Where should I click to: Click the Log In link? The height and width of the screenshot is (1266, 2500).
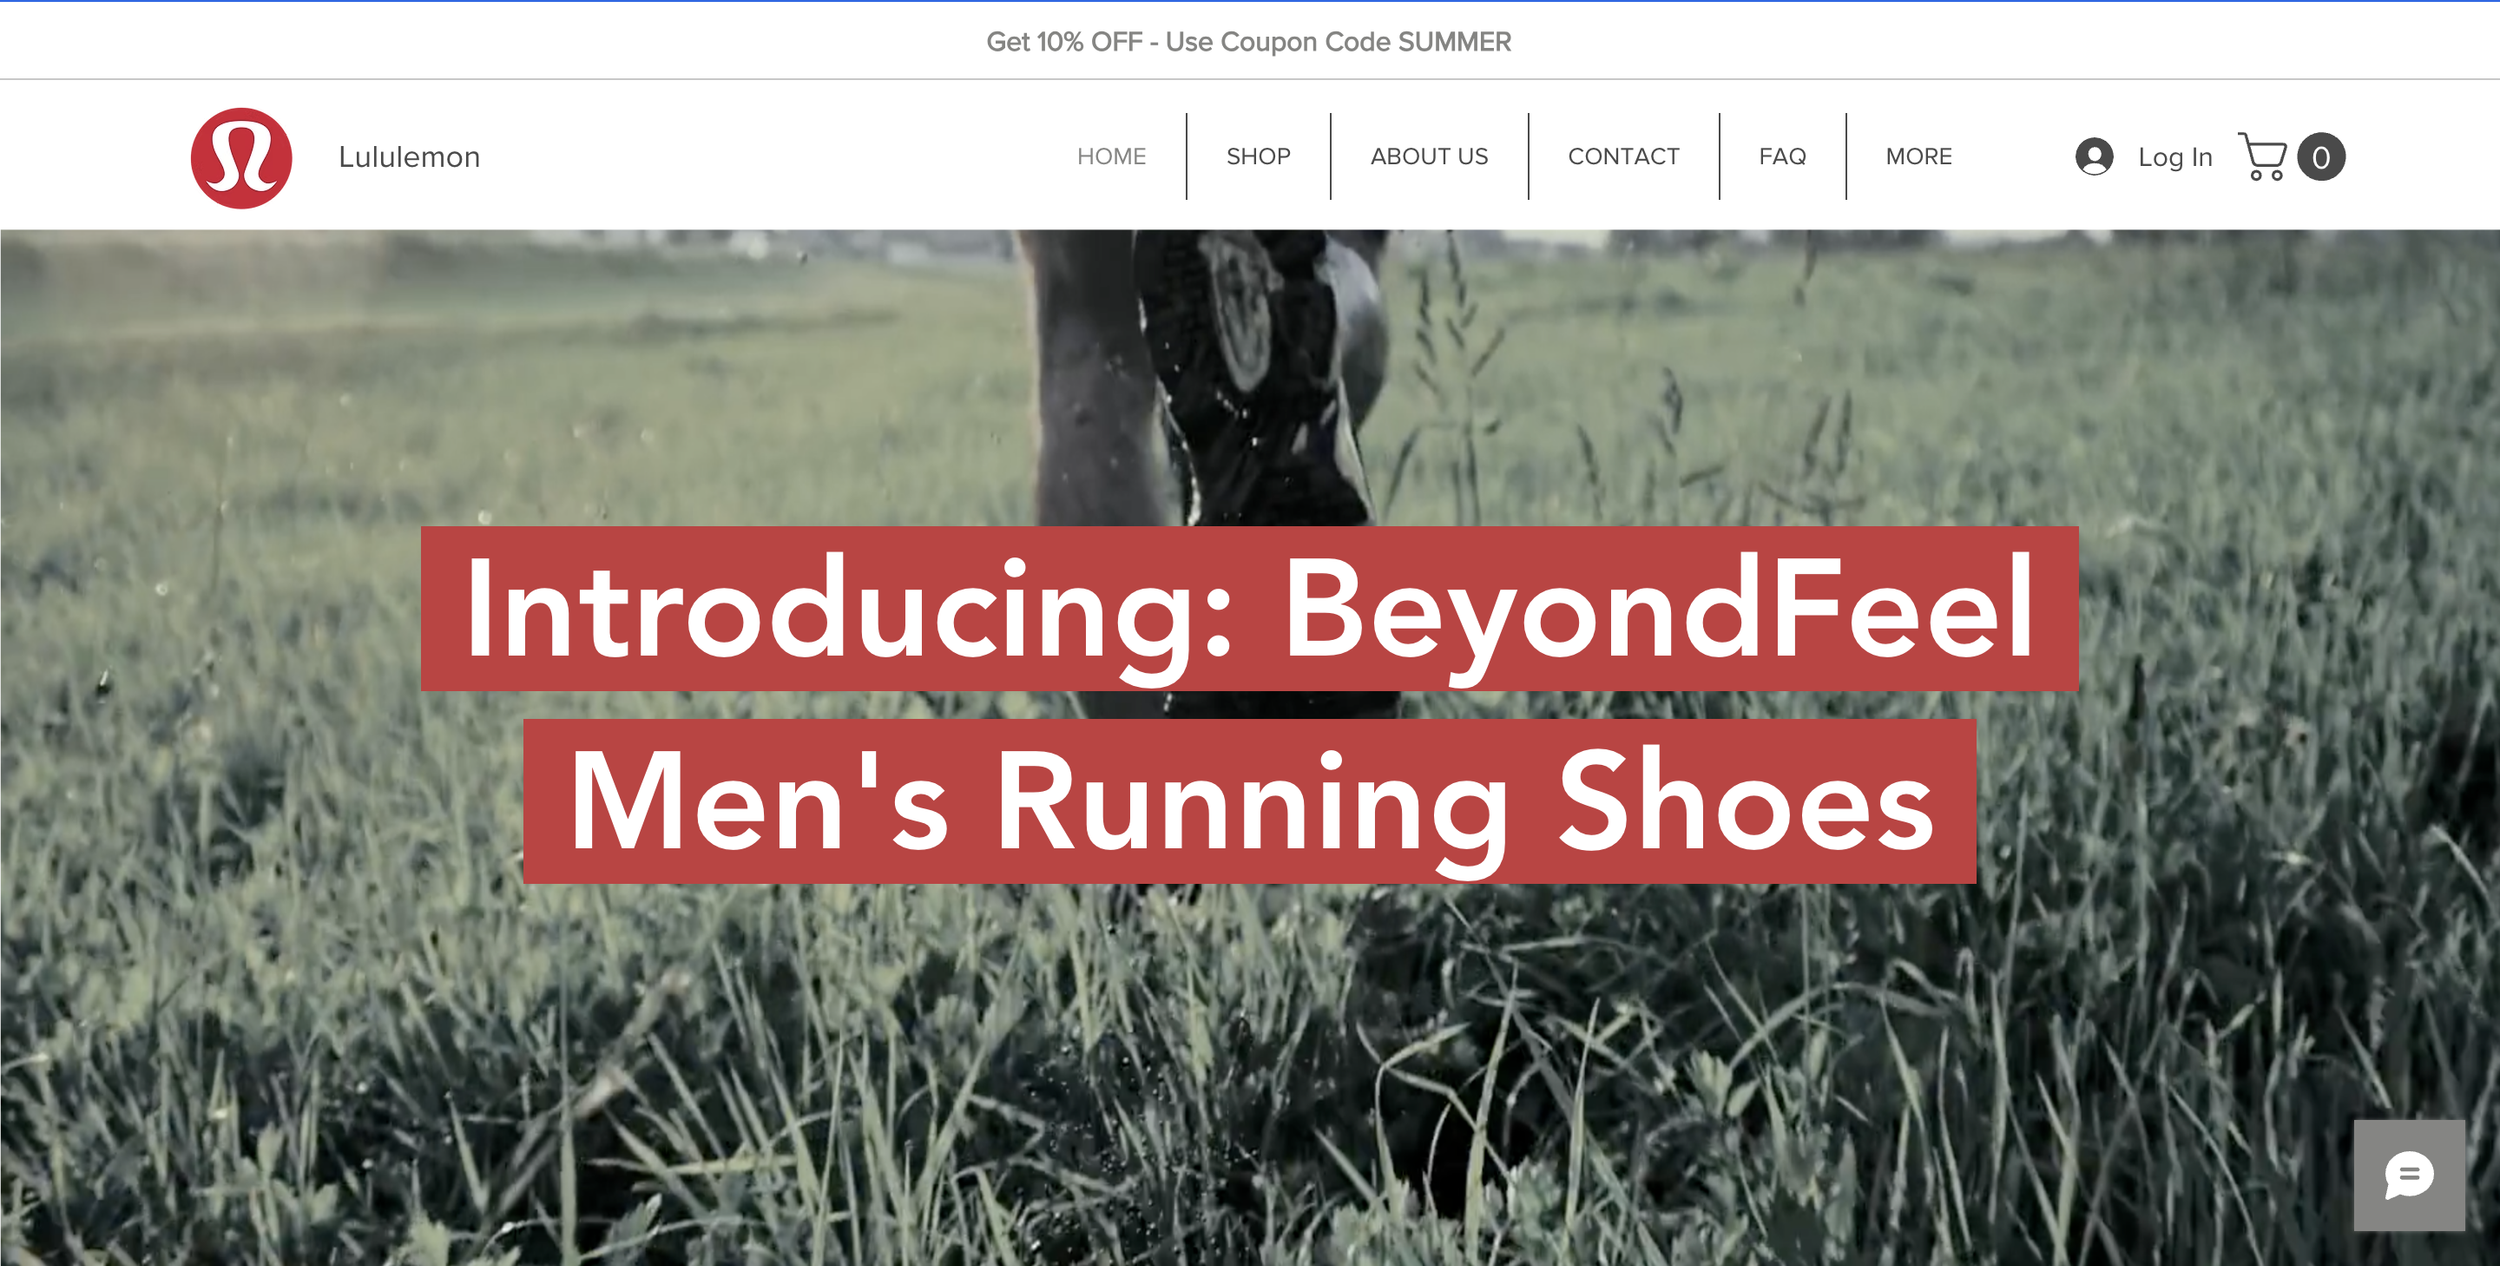tap(2175, 158)
